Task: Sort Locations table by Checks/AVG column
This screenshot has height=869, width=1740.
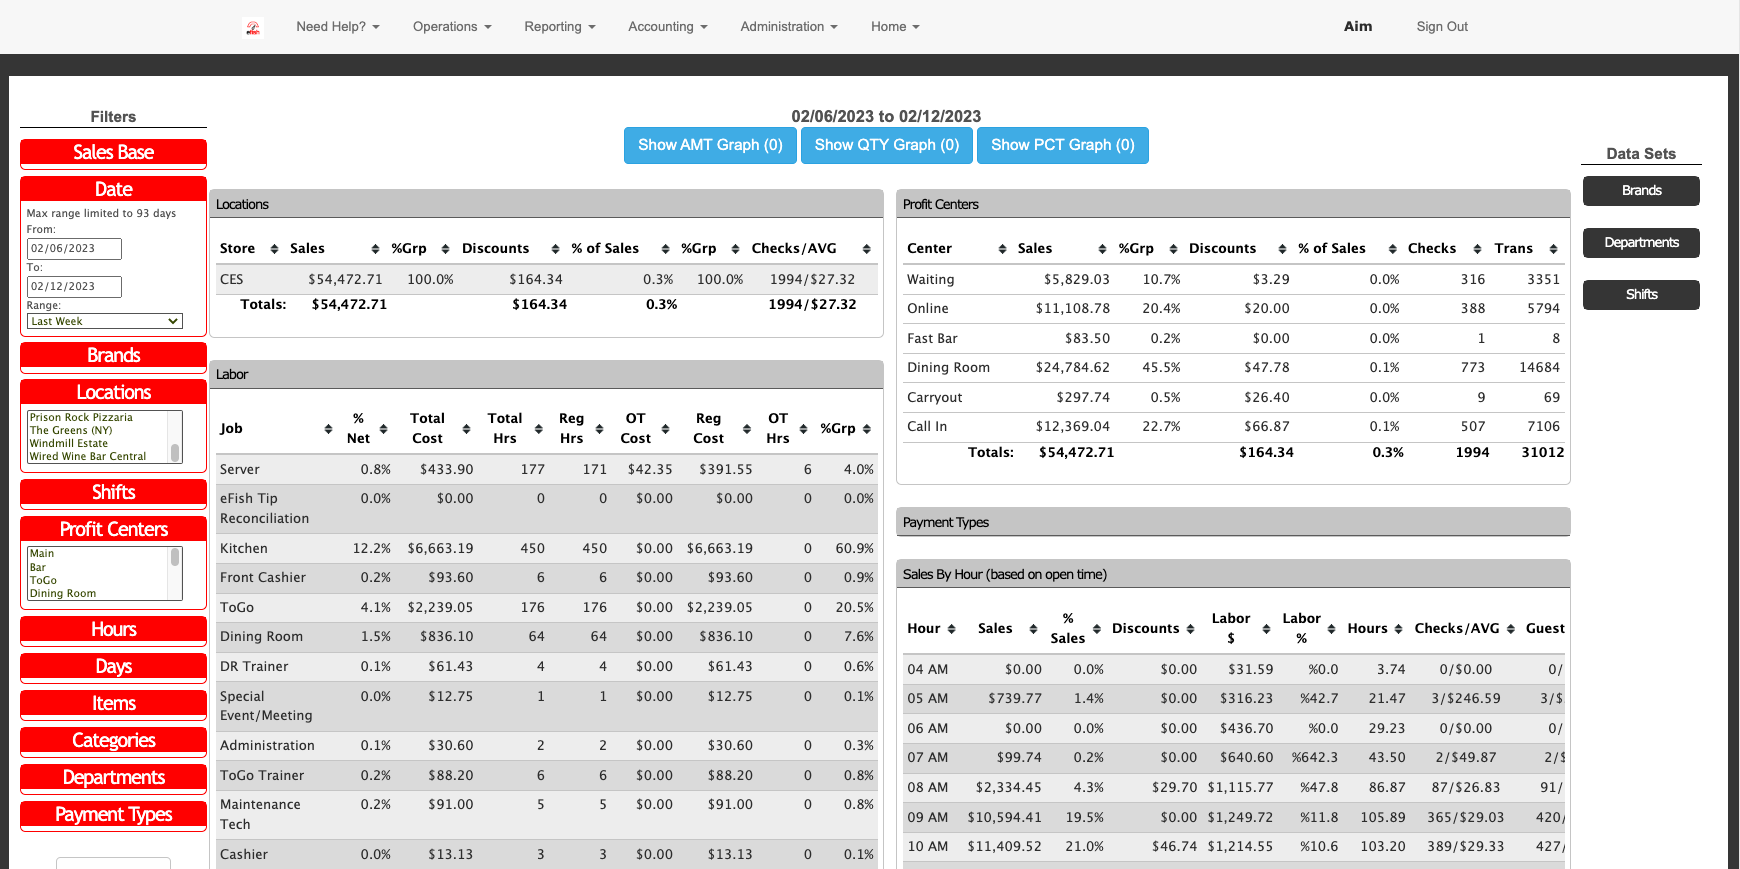Action: (811, 248)
